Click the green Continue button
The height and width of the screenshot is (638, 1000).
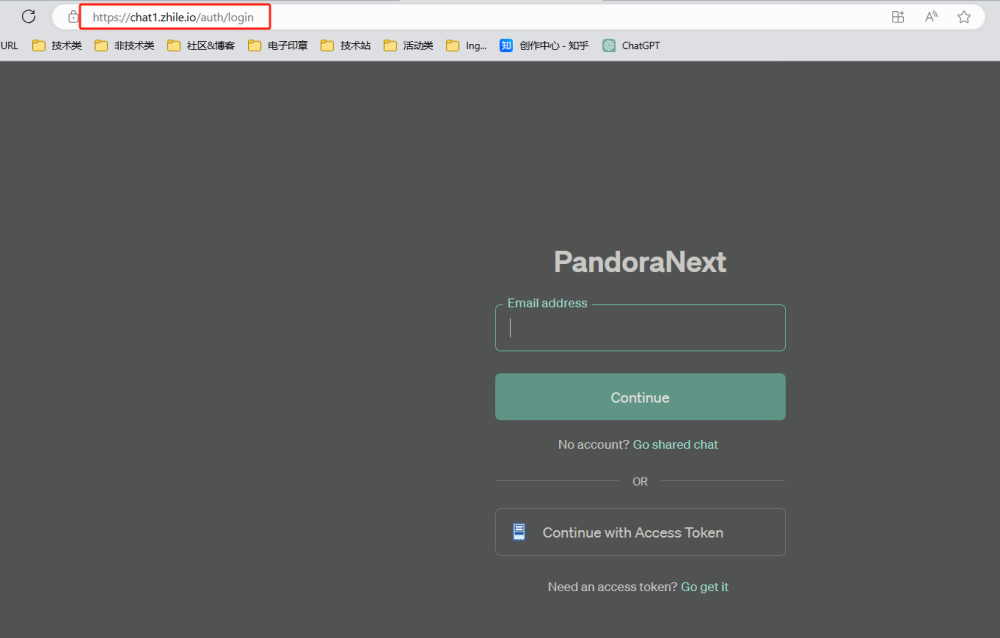[640, 397]
